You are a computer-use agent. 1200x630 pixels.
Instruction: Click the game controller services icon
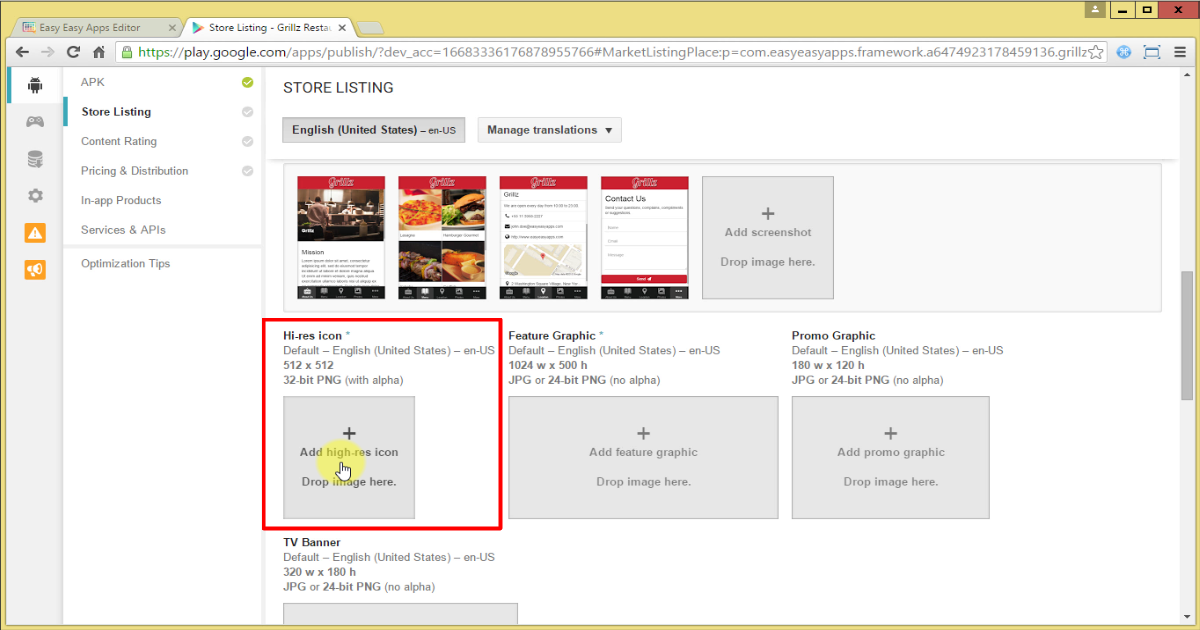click(x=35, y=122)
